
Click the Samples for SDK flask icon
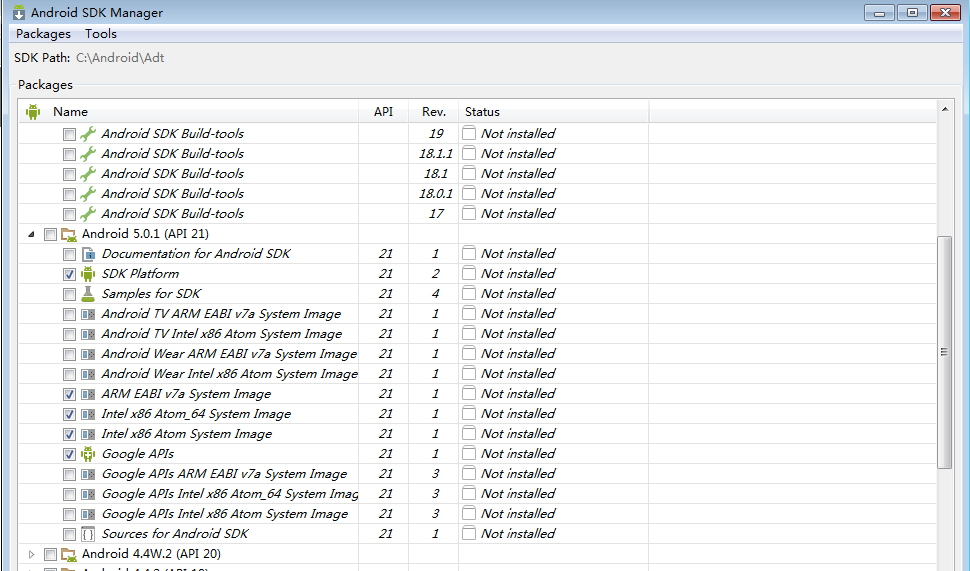coord(88,294)
